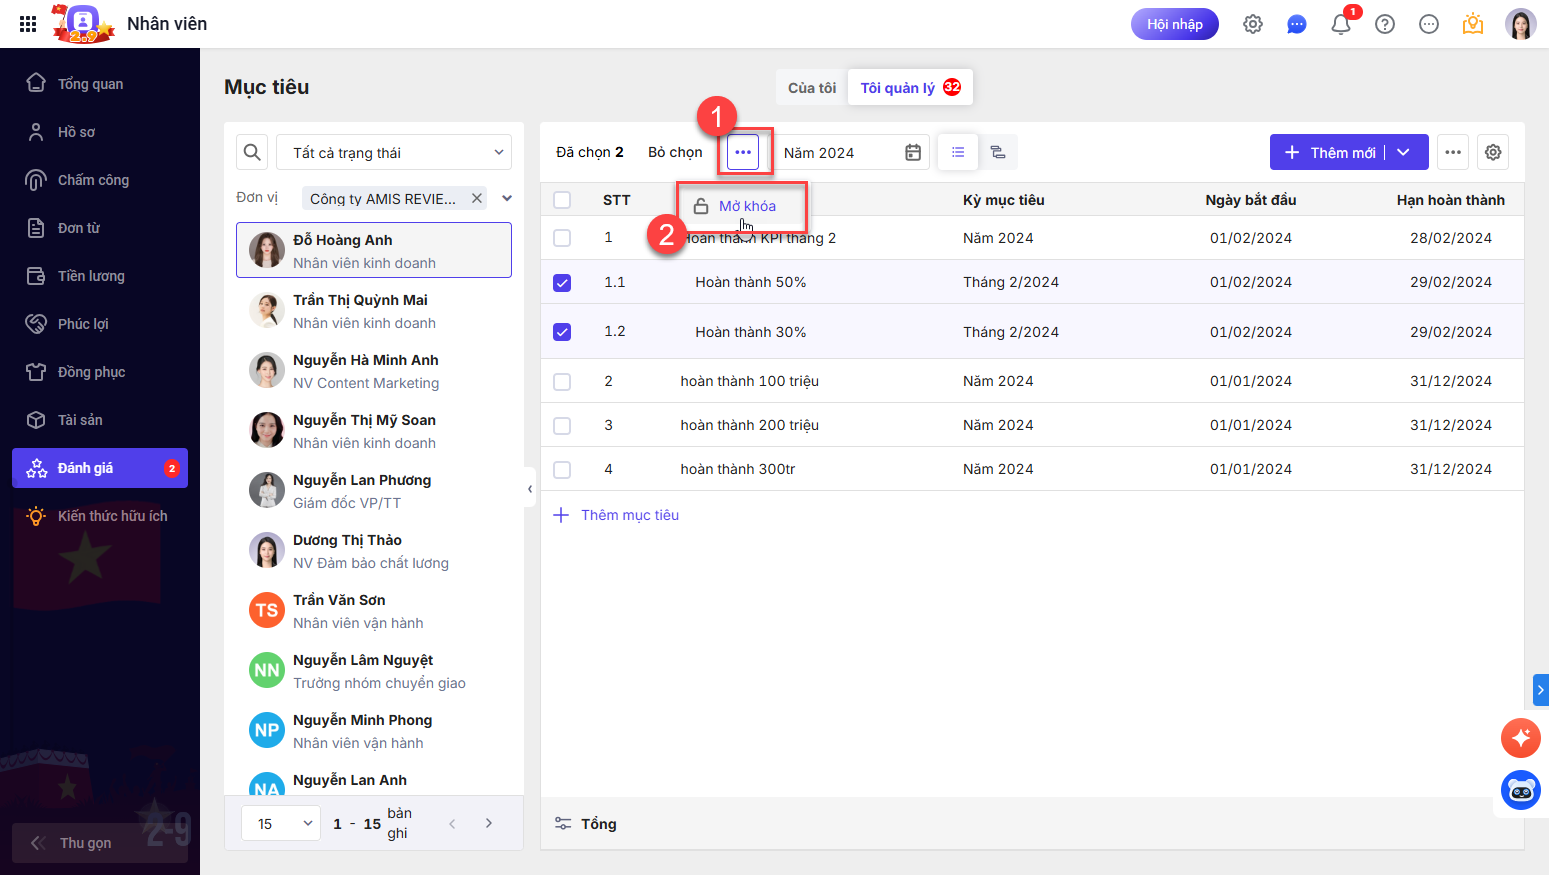1549x875 pixels.
Task: Click the search magnifier icon in employee panel
Action: pos(252,152)
